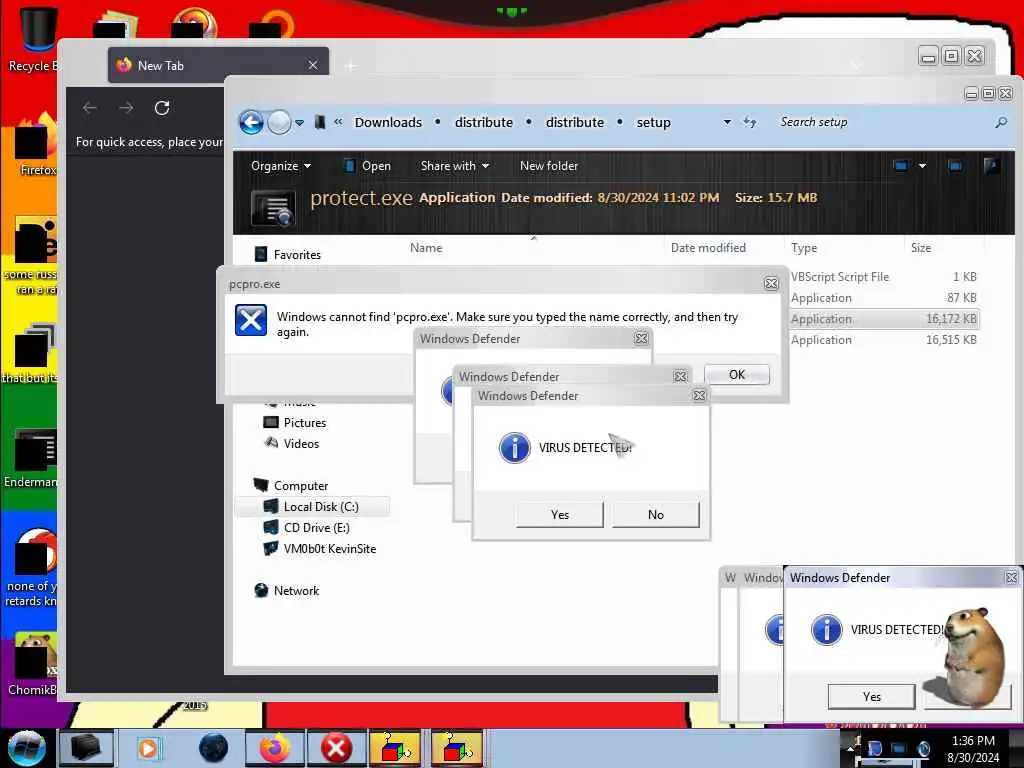Close the New Tab tab in Firefox
This screenshot has width=1024, height=768.
pyautogui.click(x=313, y=65)
